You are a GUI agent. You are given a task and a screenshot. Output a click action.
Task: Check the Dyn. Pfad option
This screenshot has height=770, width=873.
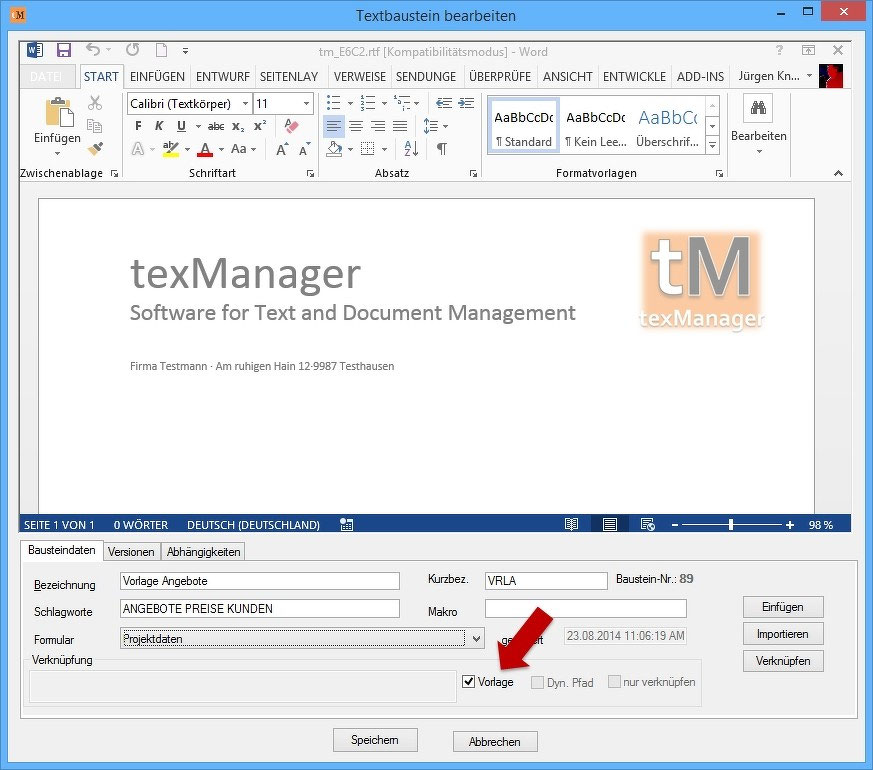coord(539,682)
